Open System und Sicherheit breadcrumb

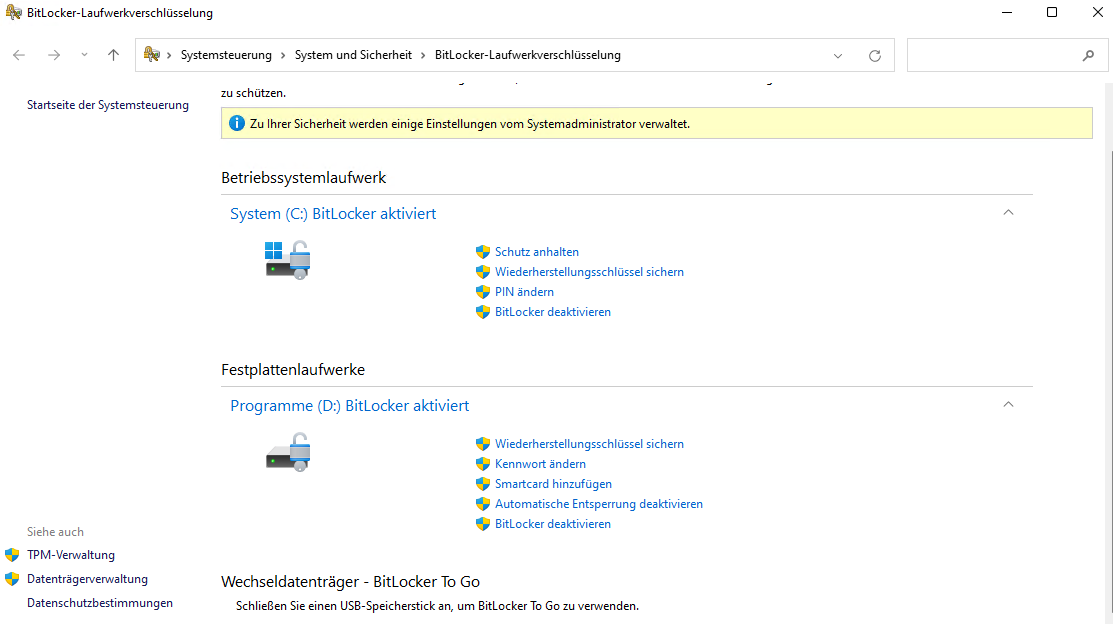[x=353, y=55]
